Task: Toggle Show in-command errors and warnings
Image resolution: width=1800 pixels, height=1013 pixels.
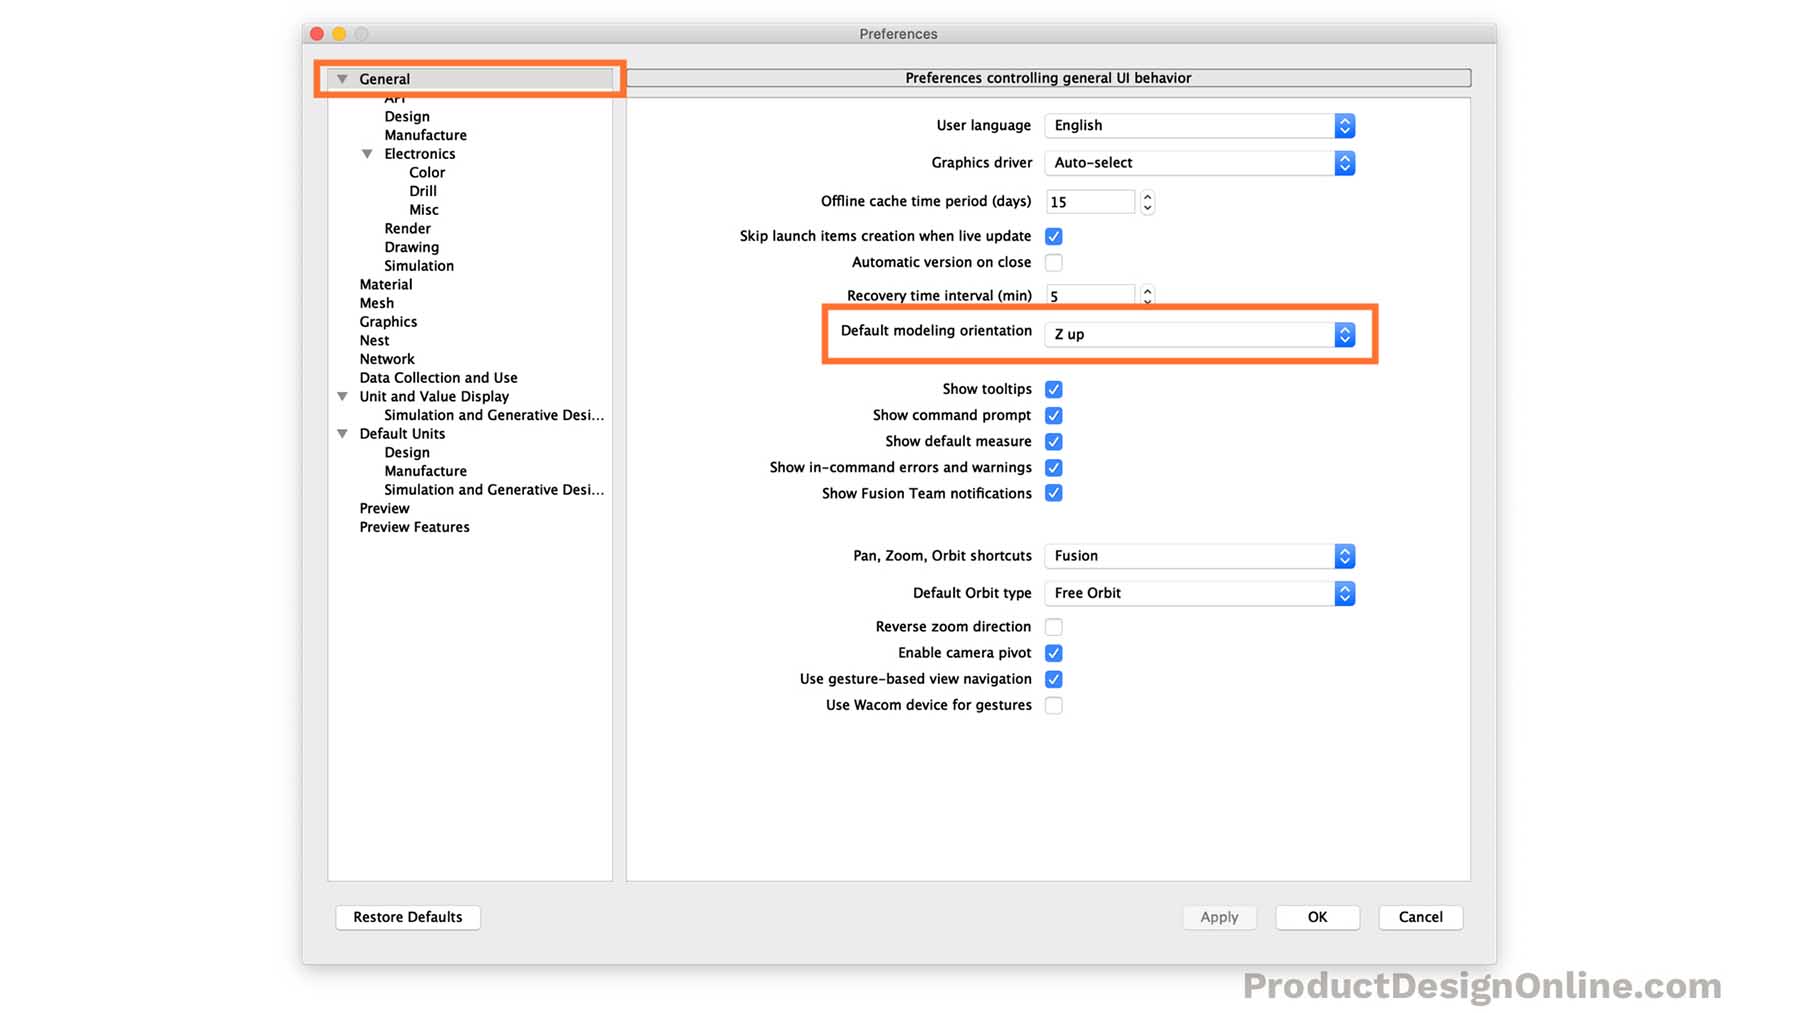Action: tap(1053, 467)
